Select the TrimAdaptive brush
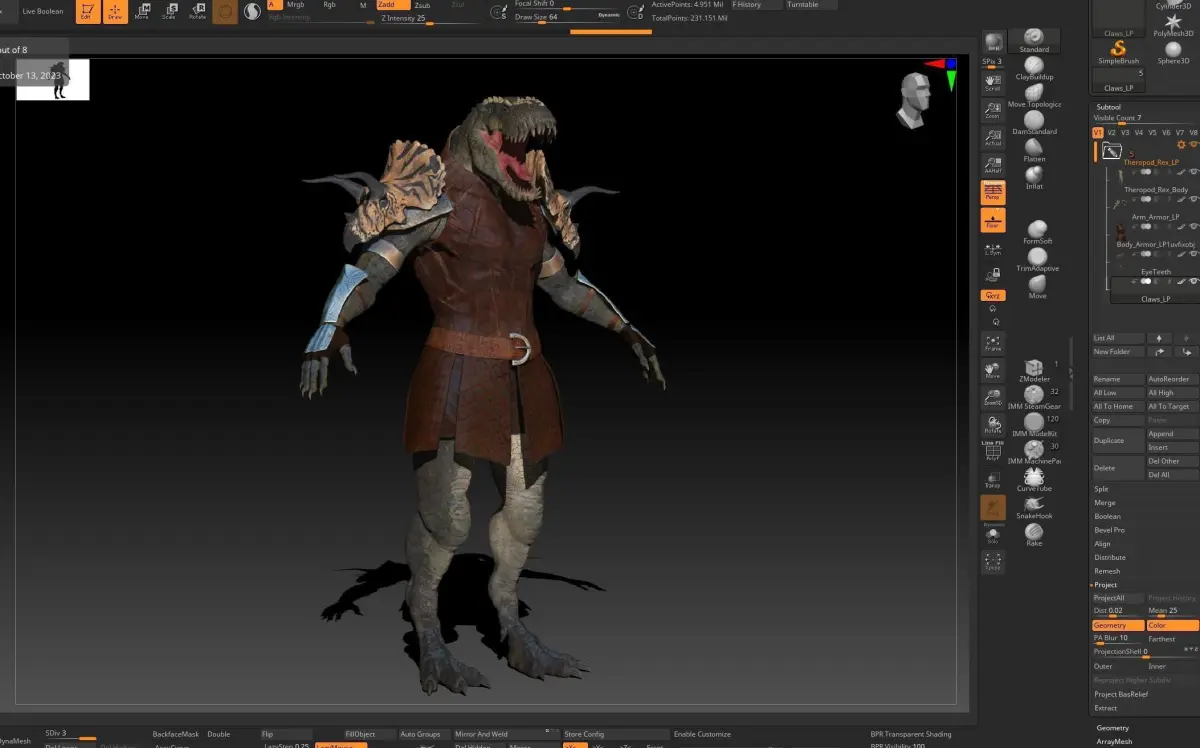The height and width of the screenshot is (748, 1200). click(x=1037, y=260)
